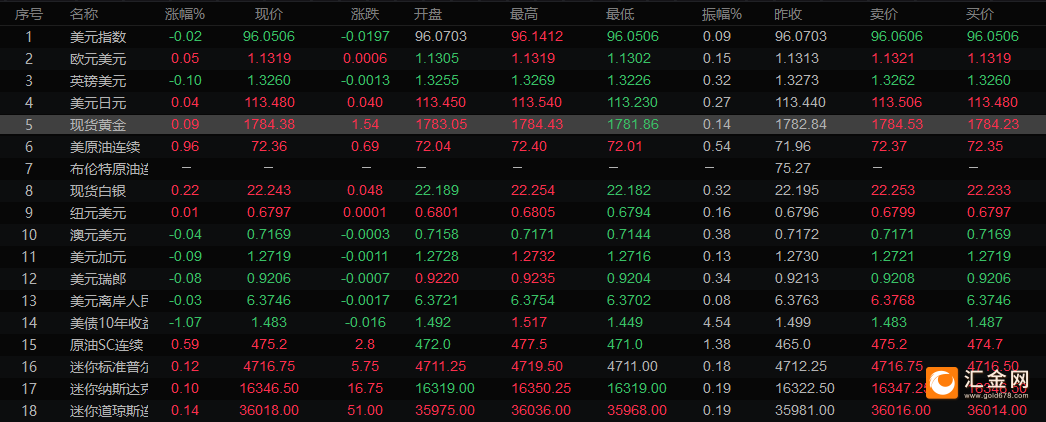Click the 序号 column header
Image resolution: width=1046 pixels, height=422 pixels.
click(x=29, y=13)
